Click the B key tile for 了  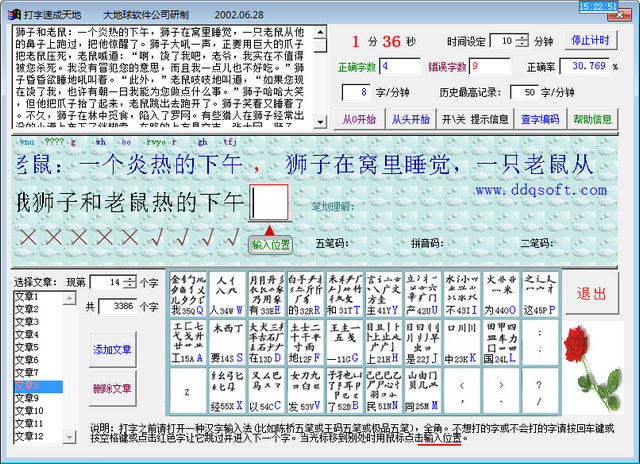[x=344, y=390]
